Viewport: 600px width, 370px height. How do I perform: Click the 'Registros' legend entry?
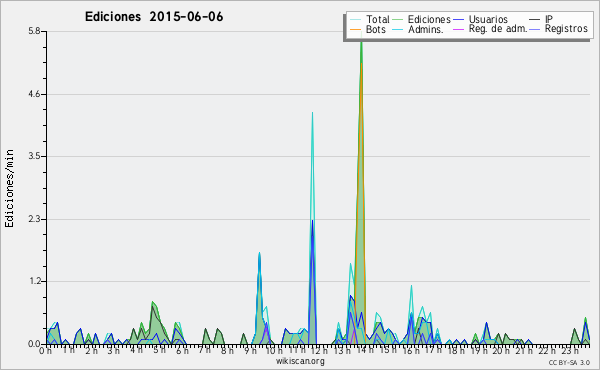click(566, 29)
